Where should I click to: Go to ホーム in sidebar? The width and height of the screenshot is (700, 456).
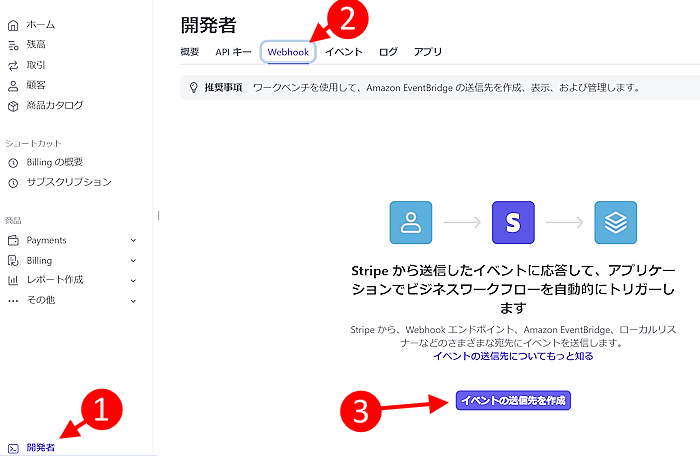point(41,25)
